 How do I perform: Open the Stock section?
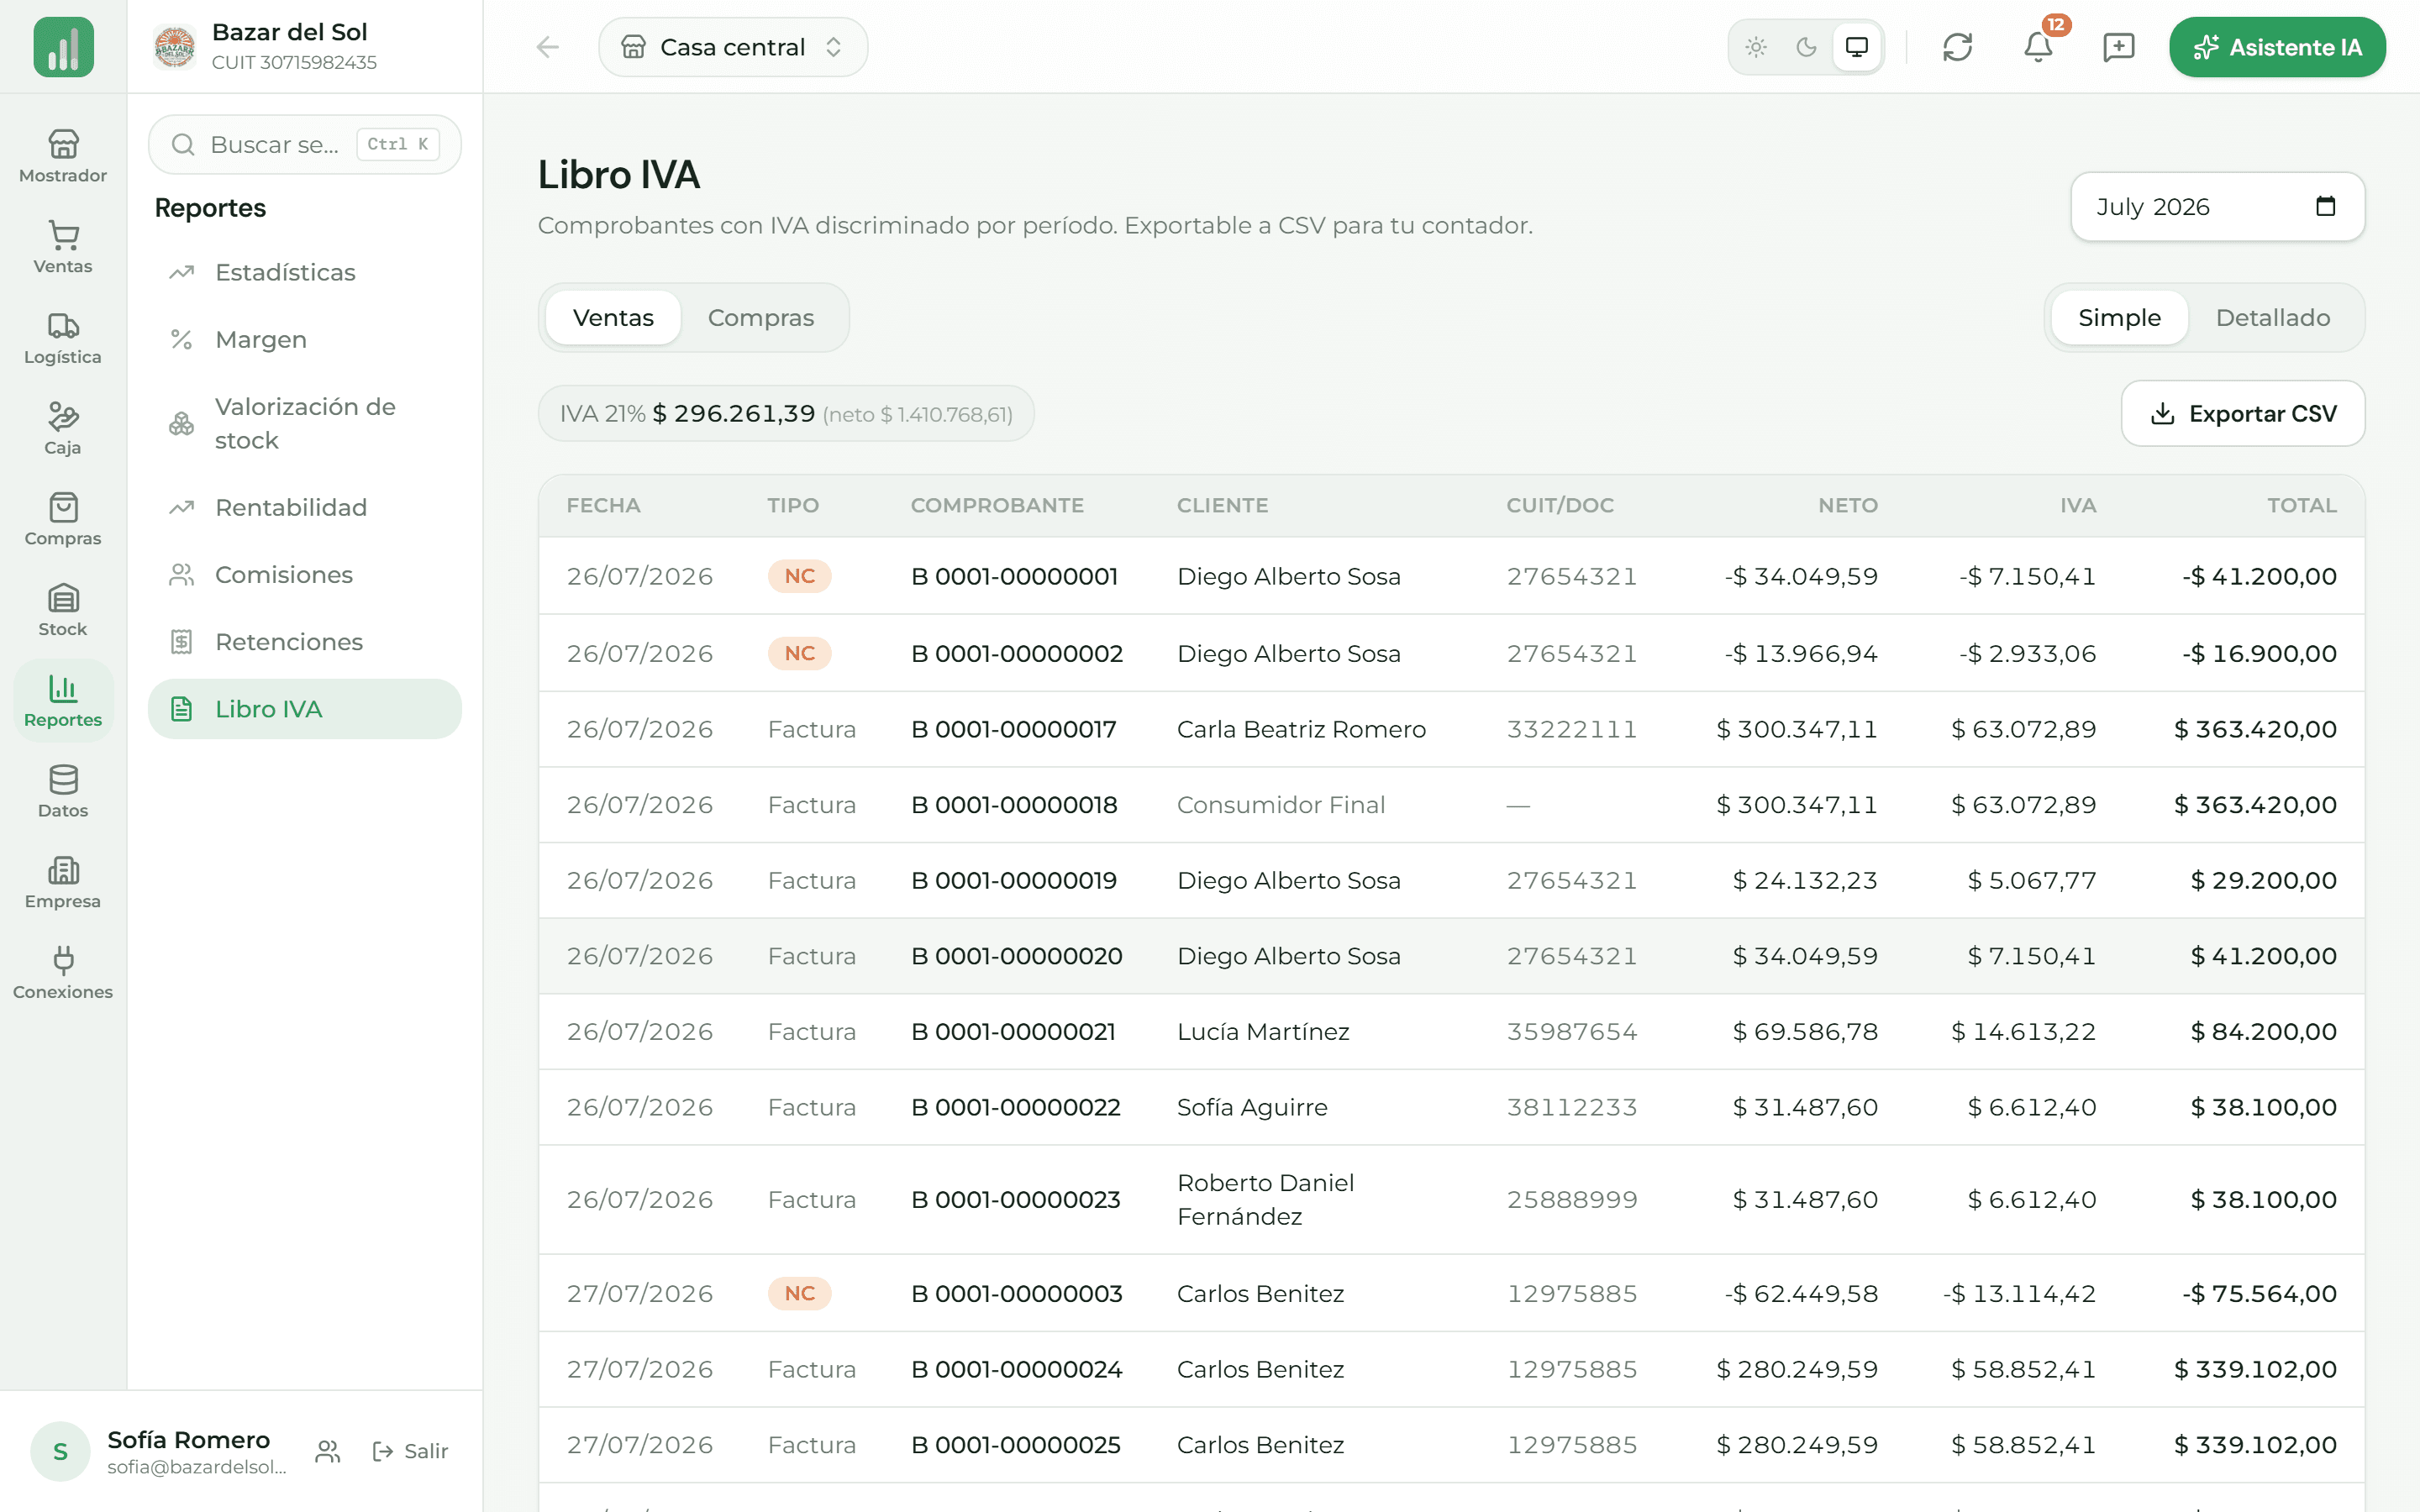tap(63, 610)
